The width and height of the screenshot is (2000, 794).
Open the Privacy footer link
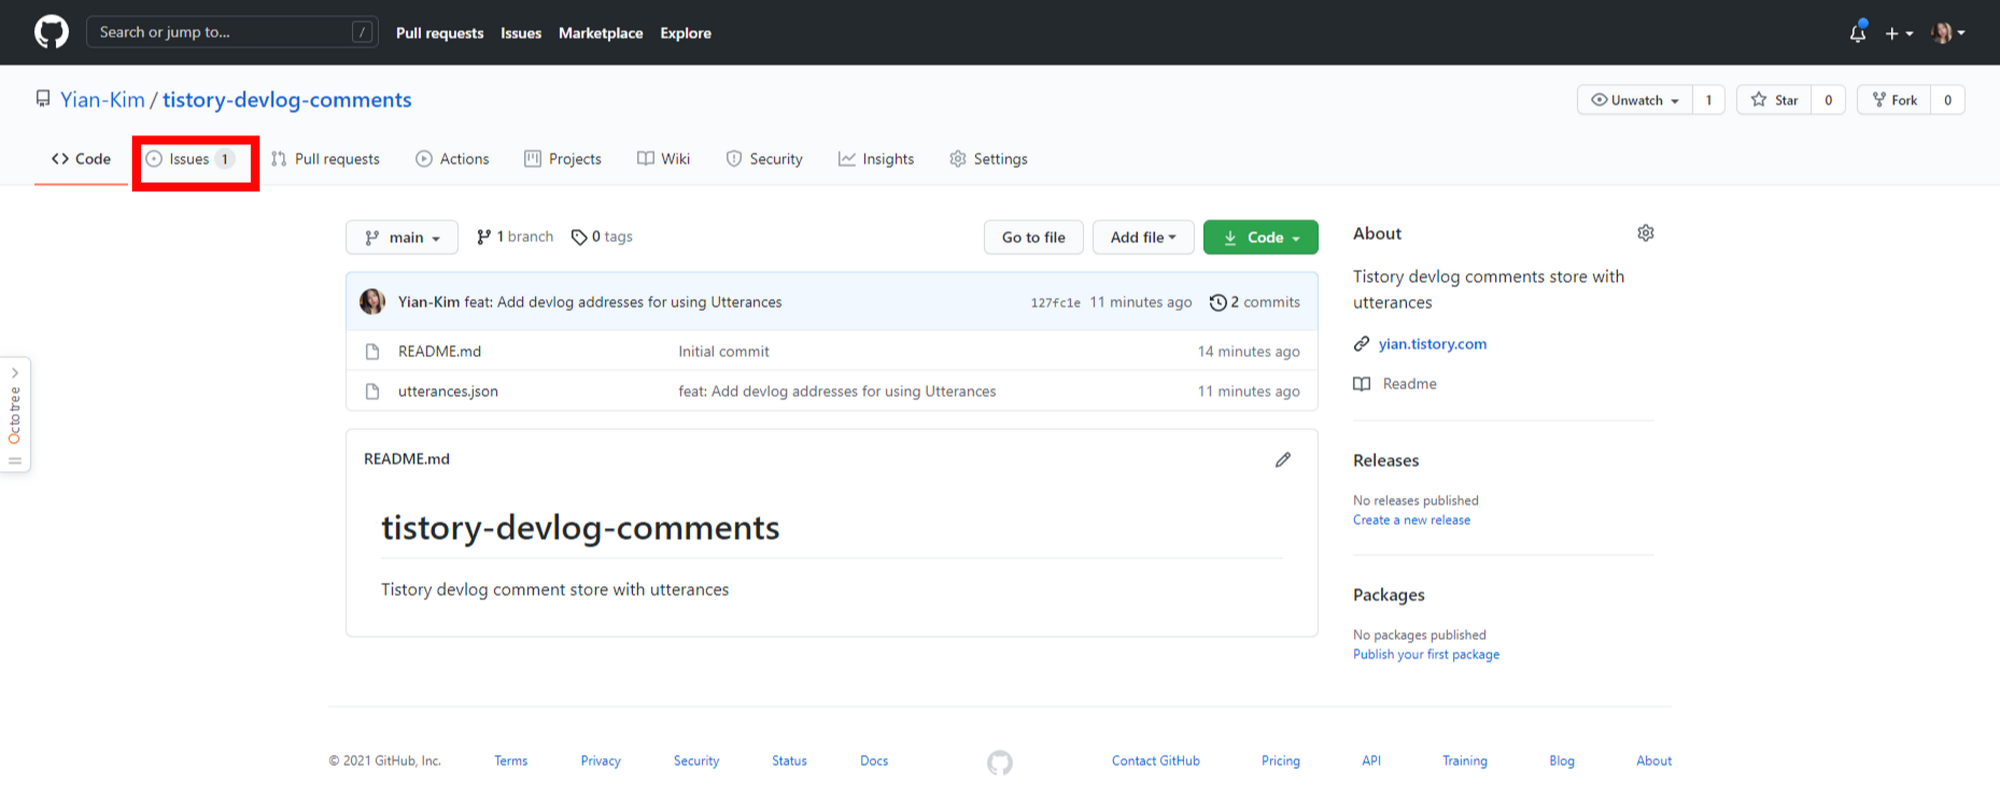600,761
